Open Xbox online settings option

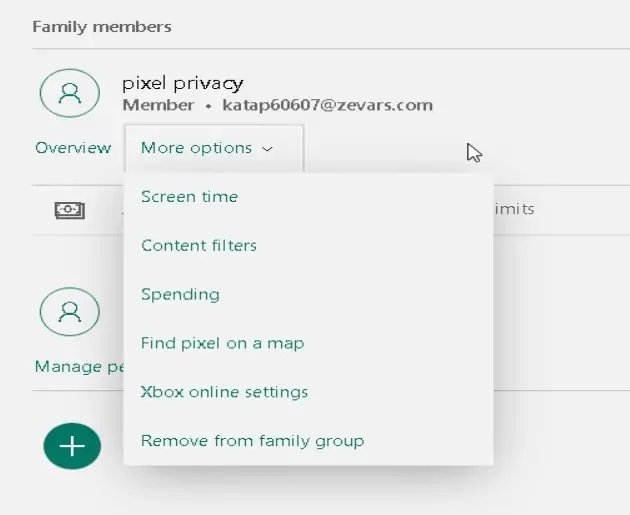(x=224, y=392)
